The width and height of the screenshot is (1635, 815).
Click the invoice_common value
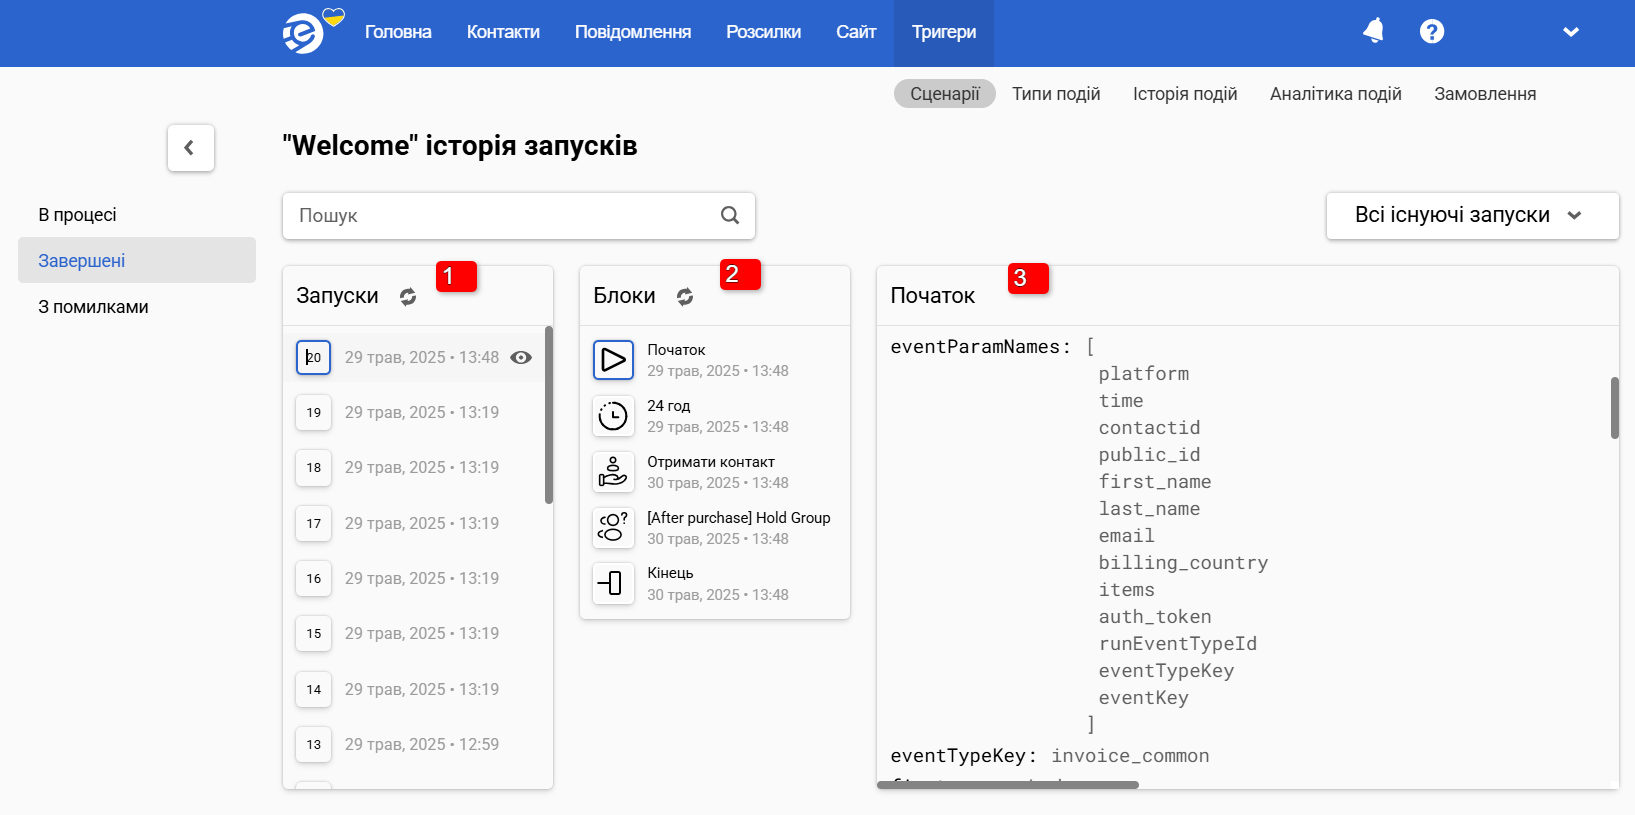(1130, 756)
